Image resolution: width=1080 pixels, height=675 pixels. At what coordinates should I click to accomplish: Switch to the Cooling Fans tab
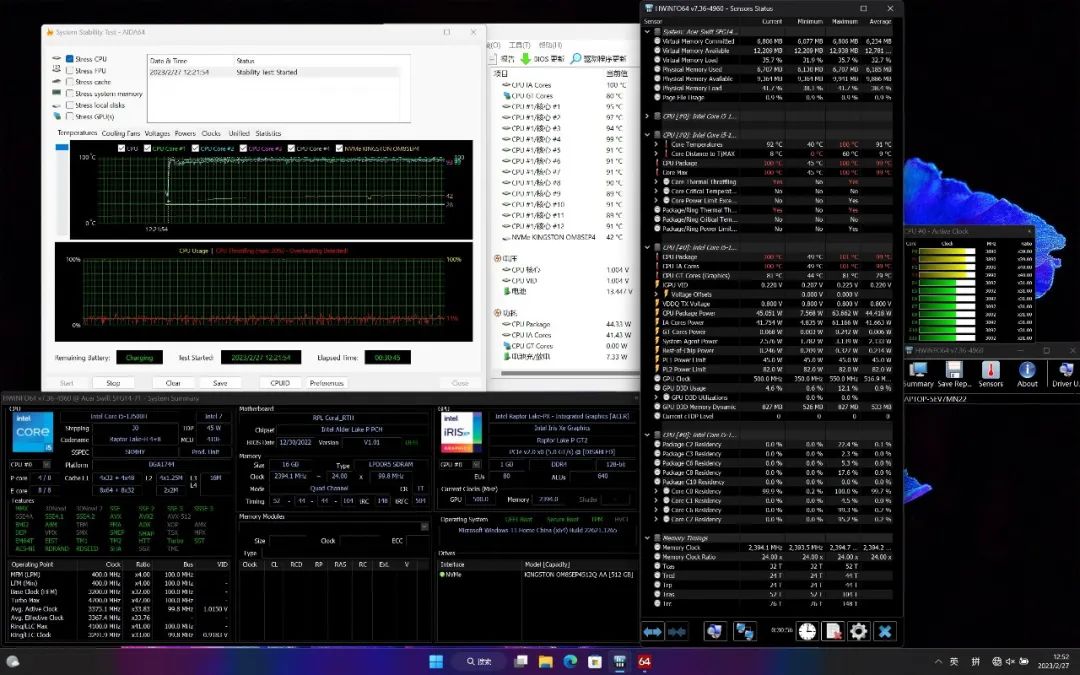click(x=121, y=133)
